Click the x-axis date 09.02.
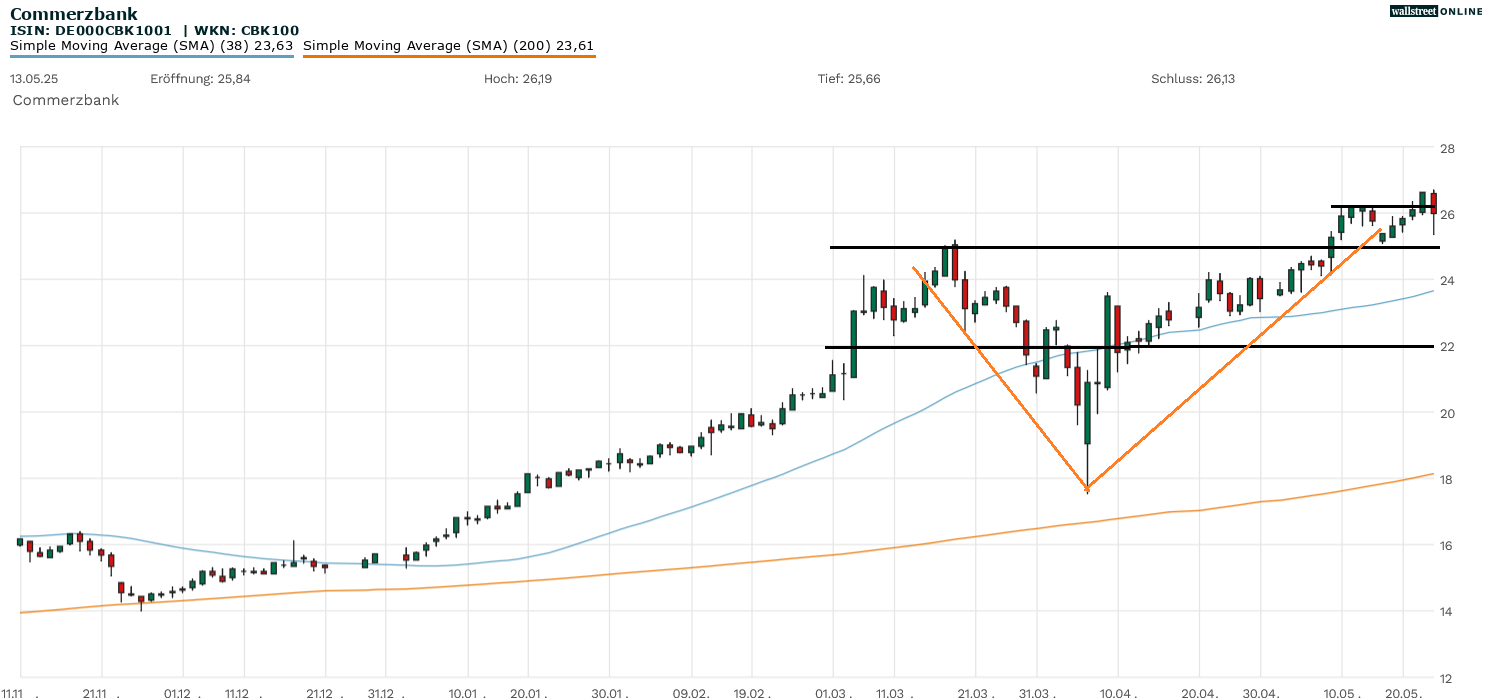Screen dimensions: 1490x698 pyautogui.click(x=690, y=693)
